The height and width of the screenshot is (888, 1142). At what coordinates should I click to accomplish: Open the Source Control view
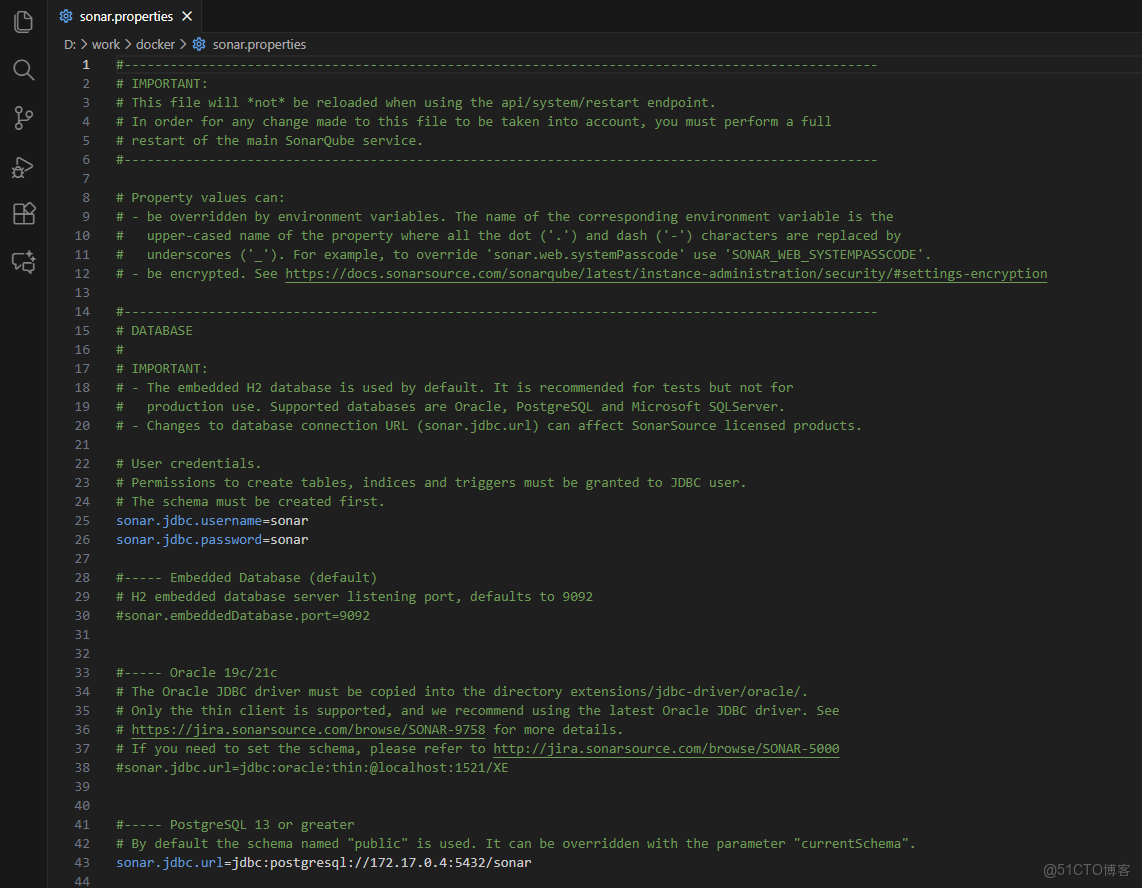22,118
